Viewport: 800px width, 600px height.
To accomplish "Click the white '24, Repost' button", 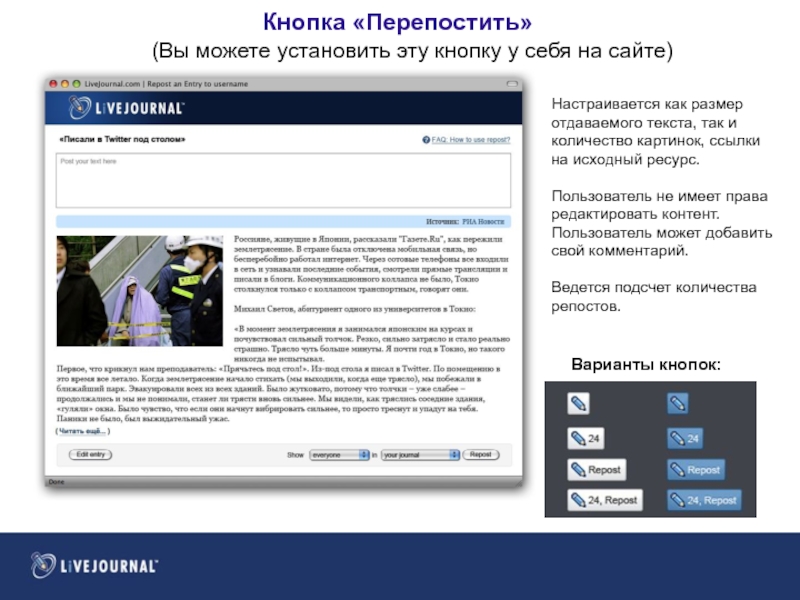I will [x=605, y=500].
